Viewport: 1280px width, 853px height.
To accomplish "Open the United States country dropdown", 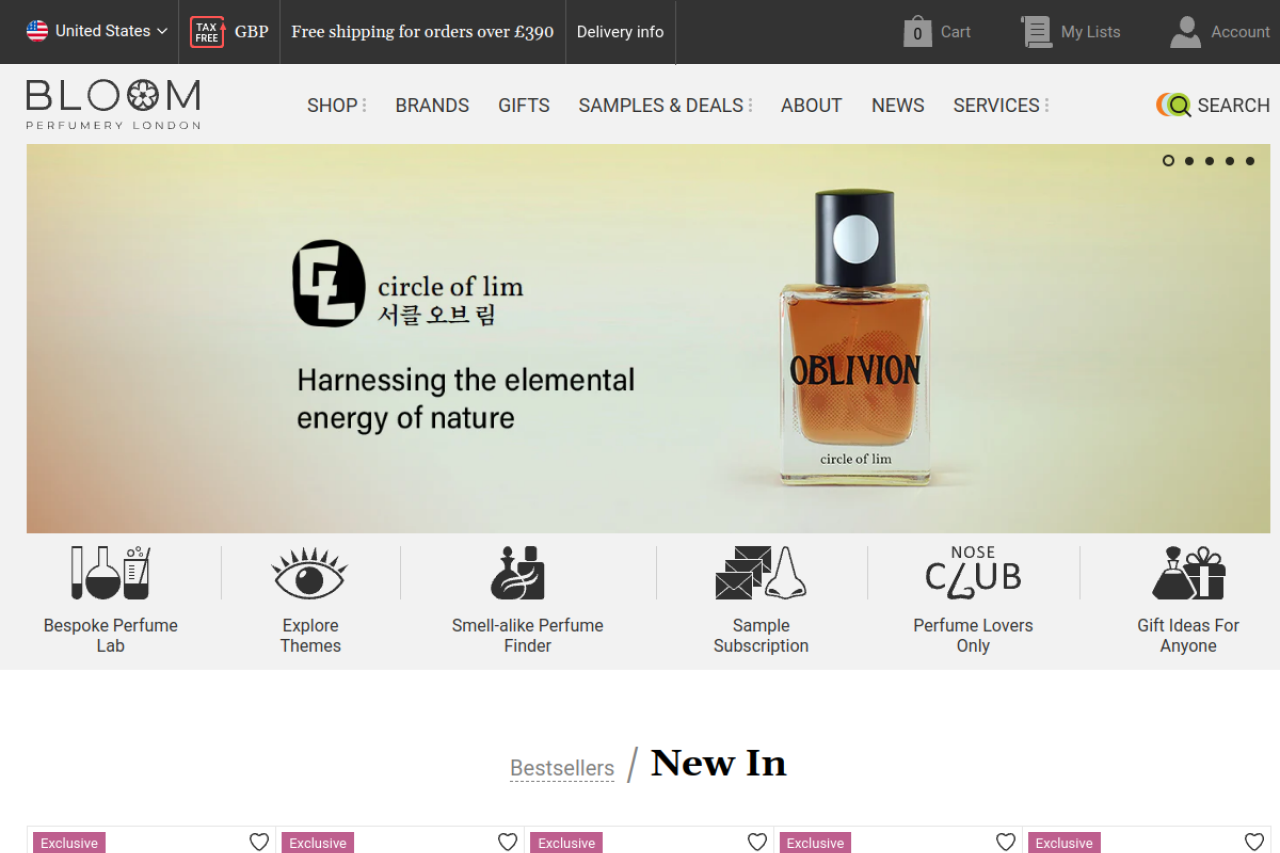I will click(x=97, y=31).
